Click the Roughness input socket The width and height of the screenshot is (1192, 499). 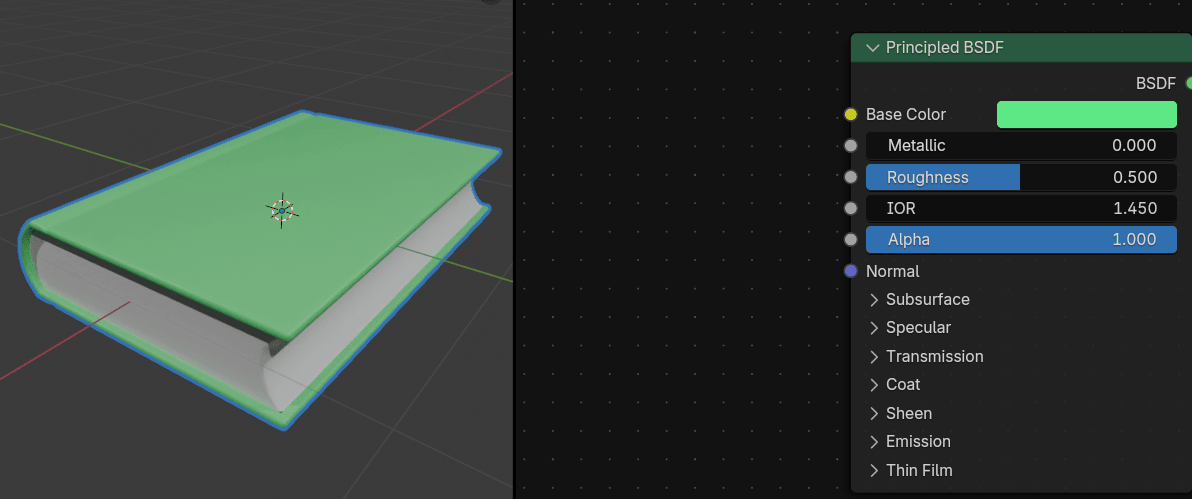[x=851, y=177]
